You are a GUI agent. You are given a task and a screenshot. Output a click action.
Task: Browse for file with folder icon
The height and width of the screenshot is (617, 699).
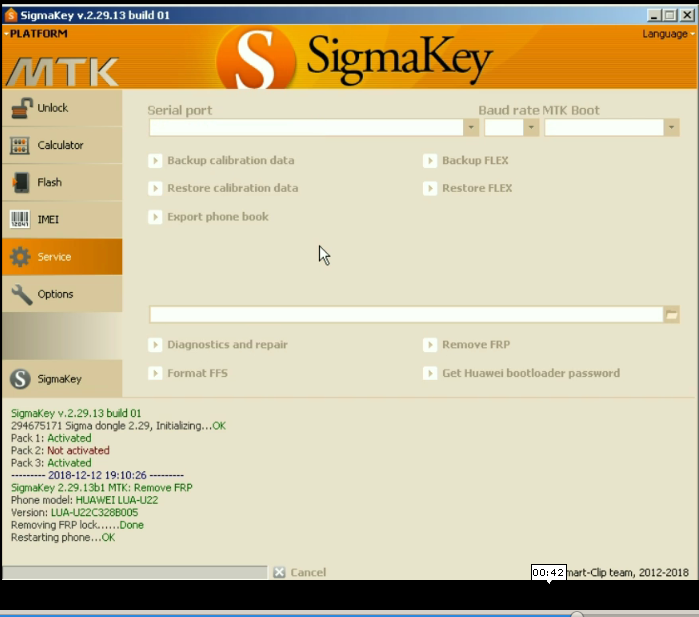coord(671,315)
